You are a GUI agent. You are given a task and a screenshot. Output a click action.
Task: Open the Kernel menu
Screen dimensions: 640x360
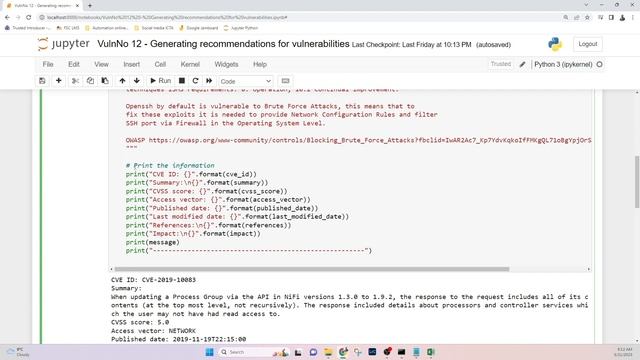pyautogui.click(x=190, y=64)
